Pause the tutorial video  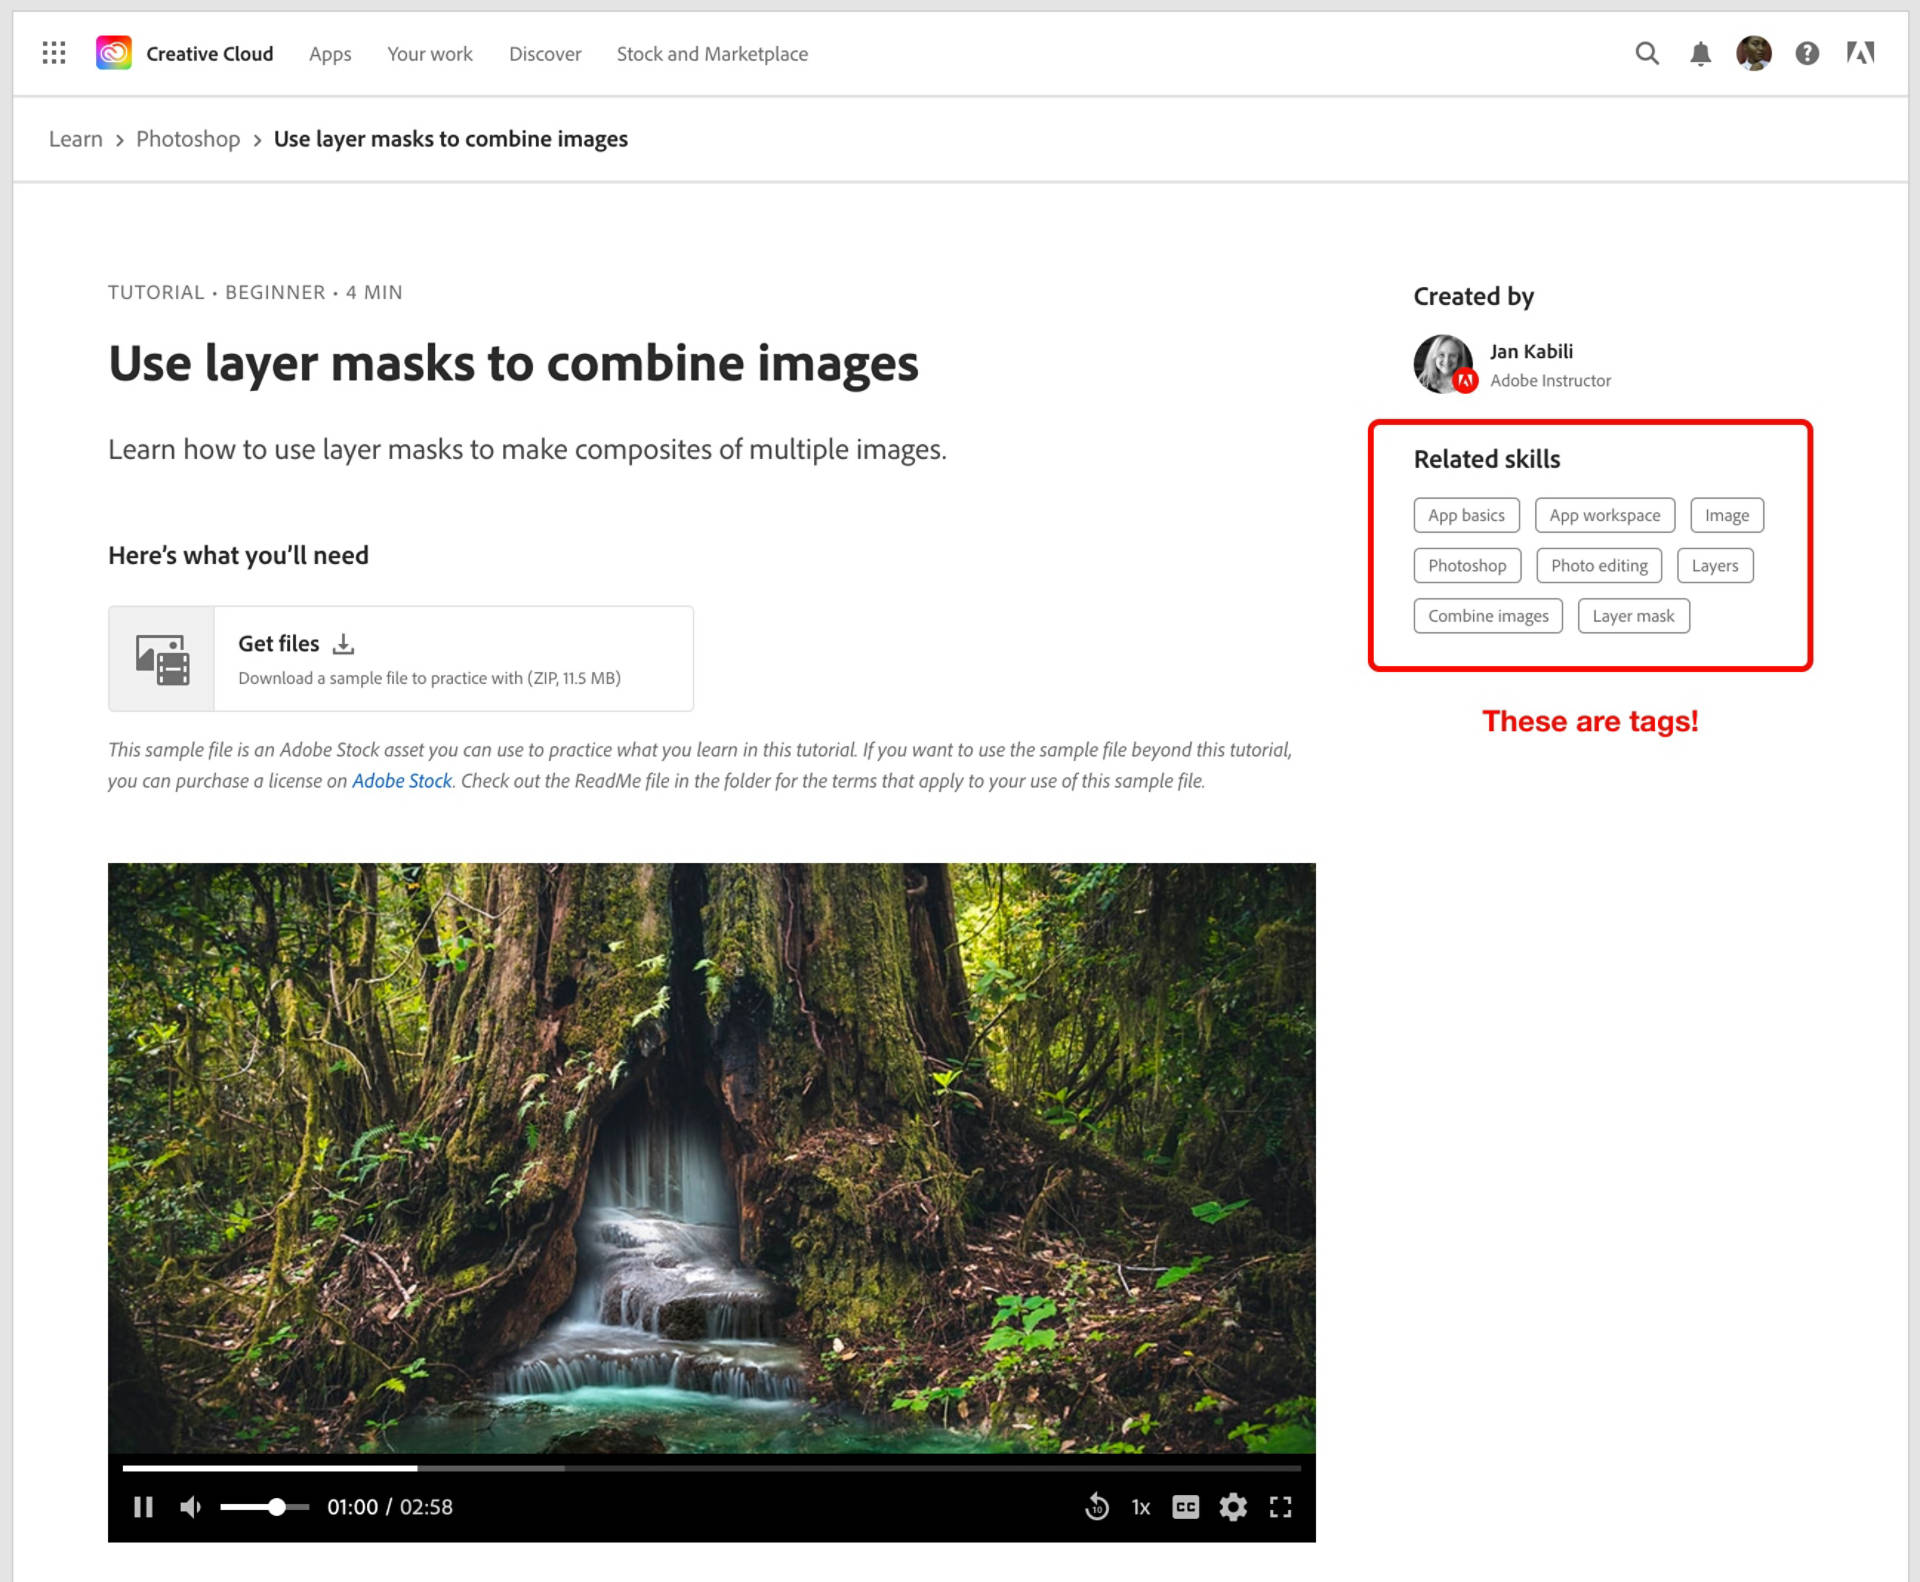pyautogui.click(x=144, y=1507)
